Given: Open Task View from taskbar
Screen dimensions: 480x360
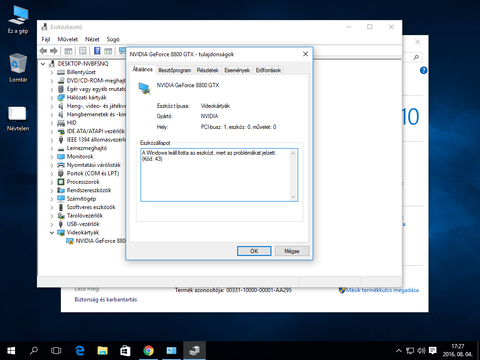Looking at the screenshot, I should click(x=56, y=351).
